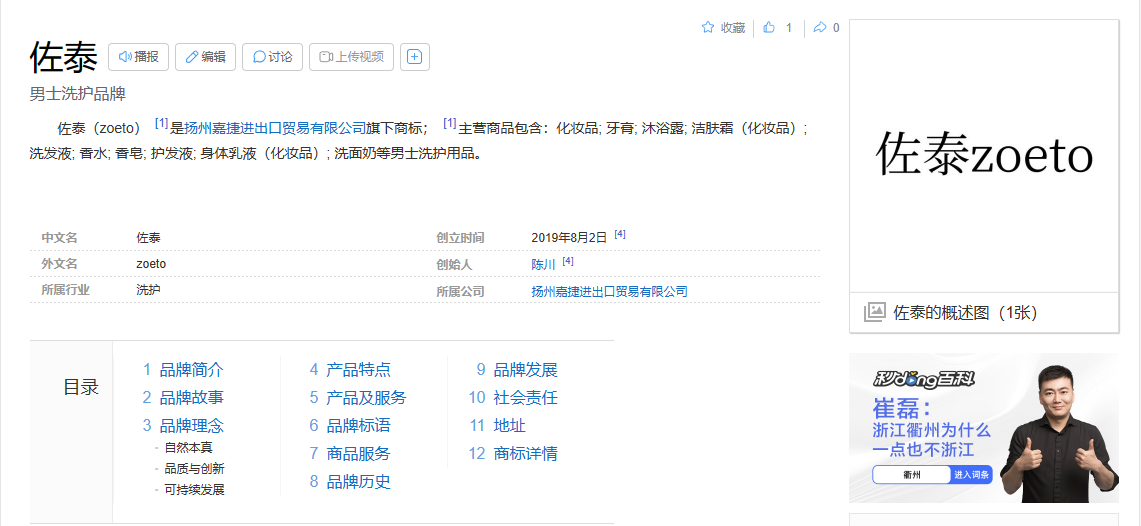Open the 崔磊 浙江衢州 video banner
Viewport: 1141px width, 526px height.
click(984, 428)
